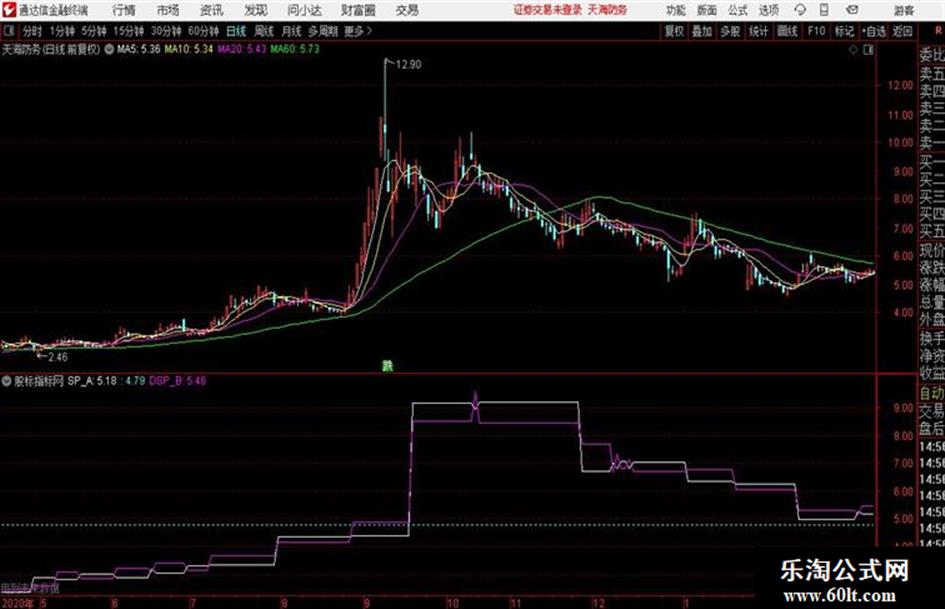945x609 pixels.
Task: Click the SP_A: 5.18 indicator value
Action: click(92, 380)
